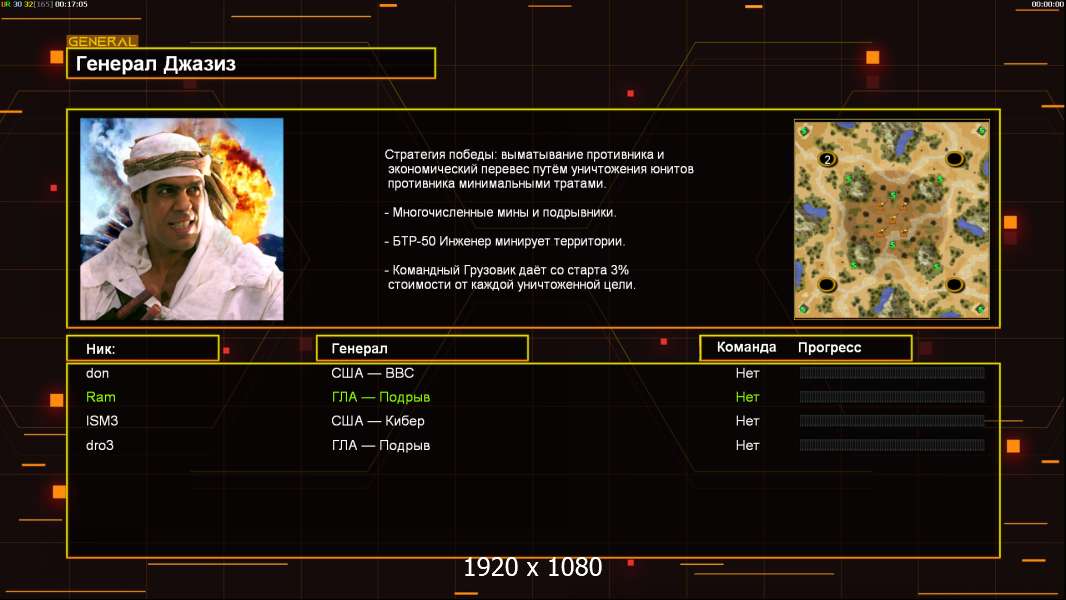
Task: Click the empty bottom-right start slot on minimap
Action: [x=955, y=285]
